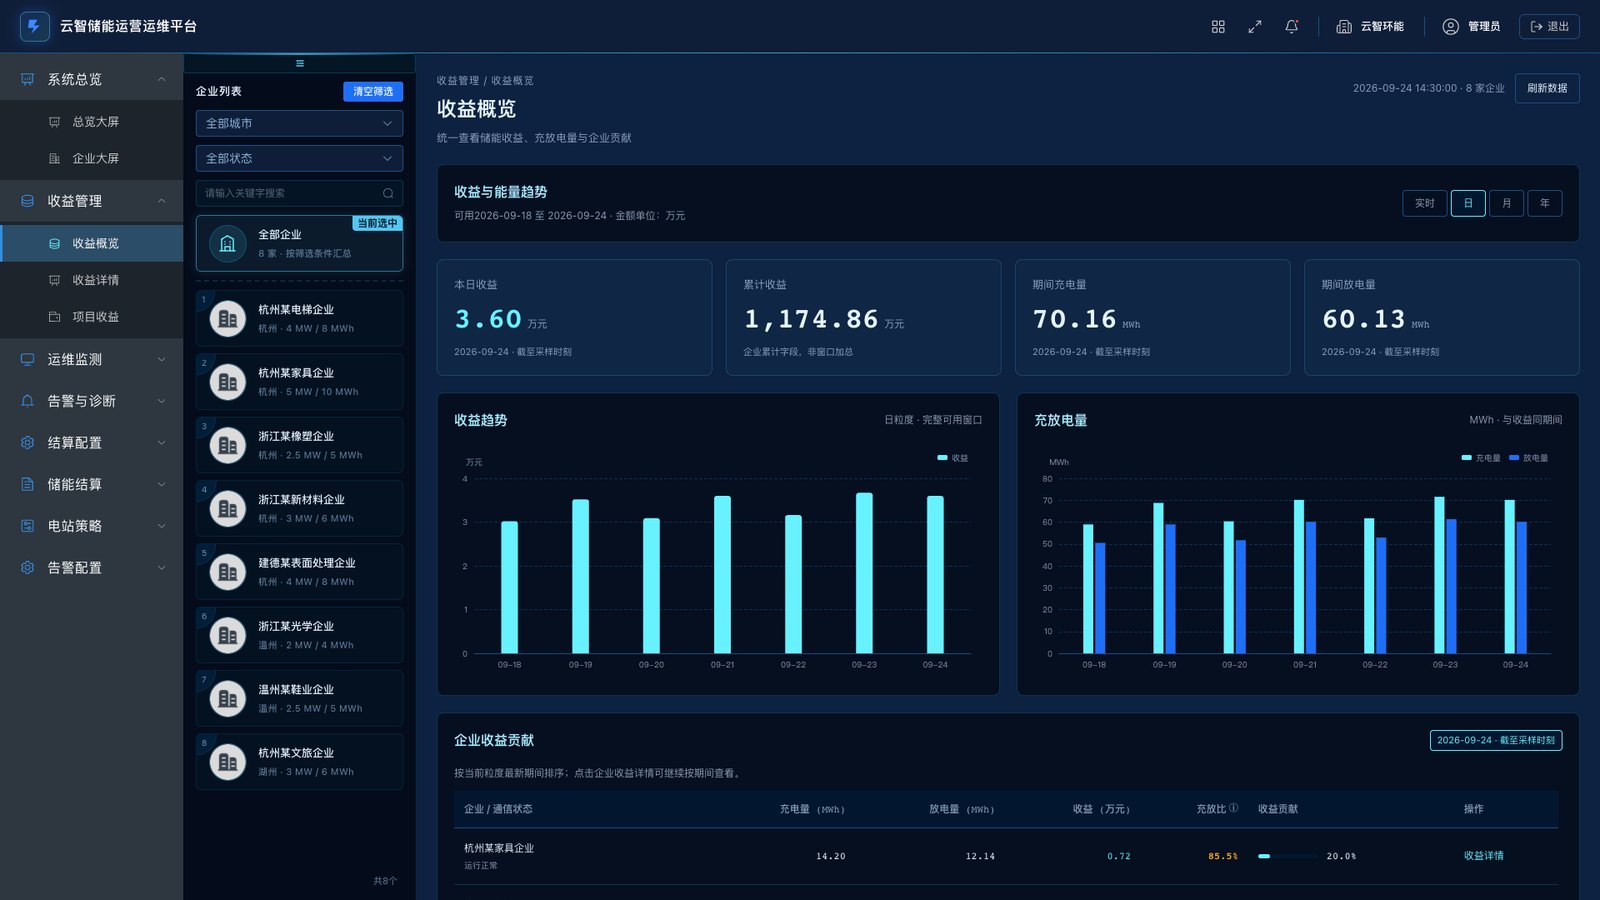This screenshot has height=900, width=1600.
Task: Collapse the enterprise panel with hamburger icon
Action: point(300,63)
